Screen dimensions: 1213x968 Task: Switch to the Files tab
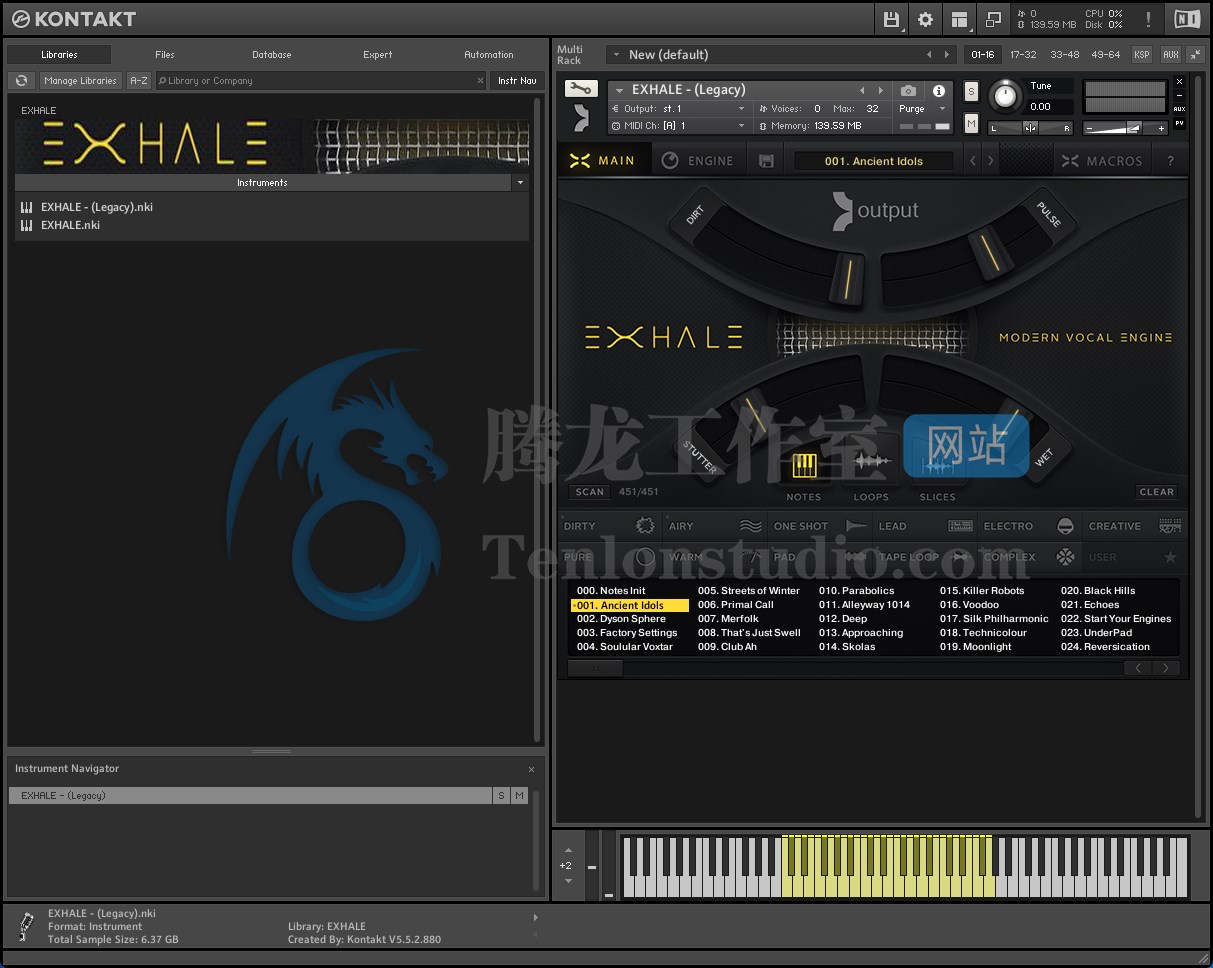165,55
